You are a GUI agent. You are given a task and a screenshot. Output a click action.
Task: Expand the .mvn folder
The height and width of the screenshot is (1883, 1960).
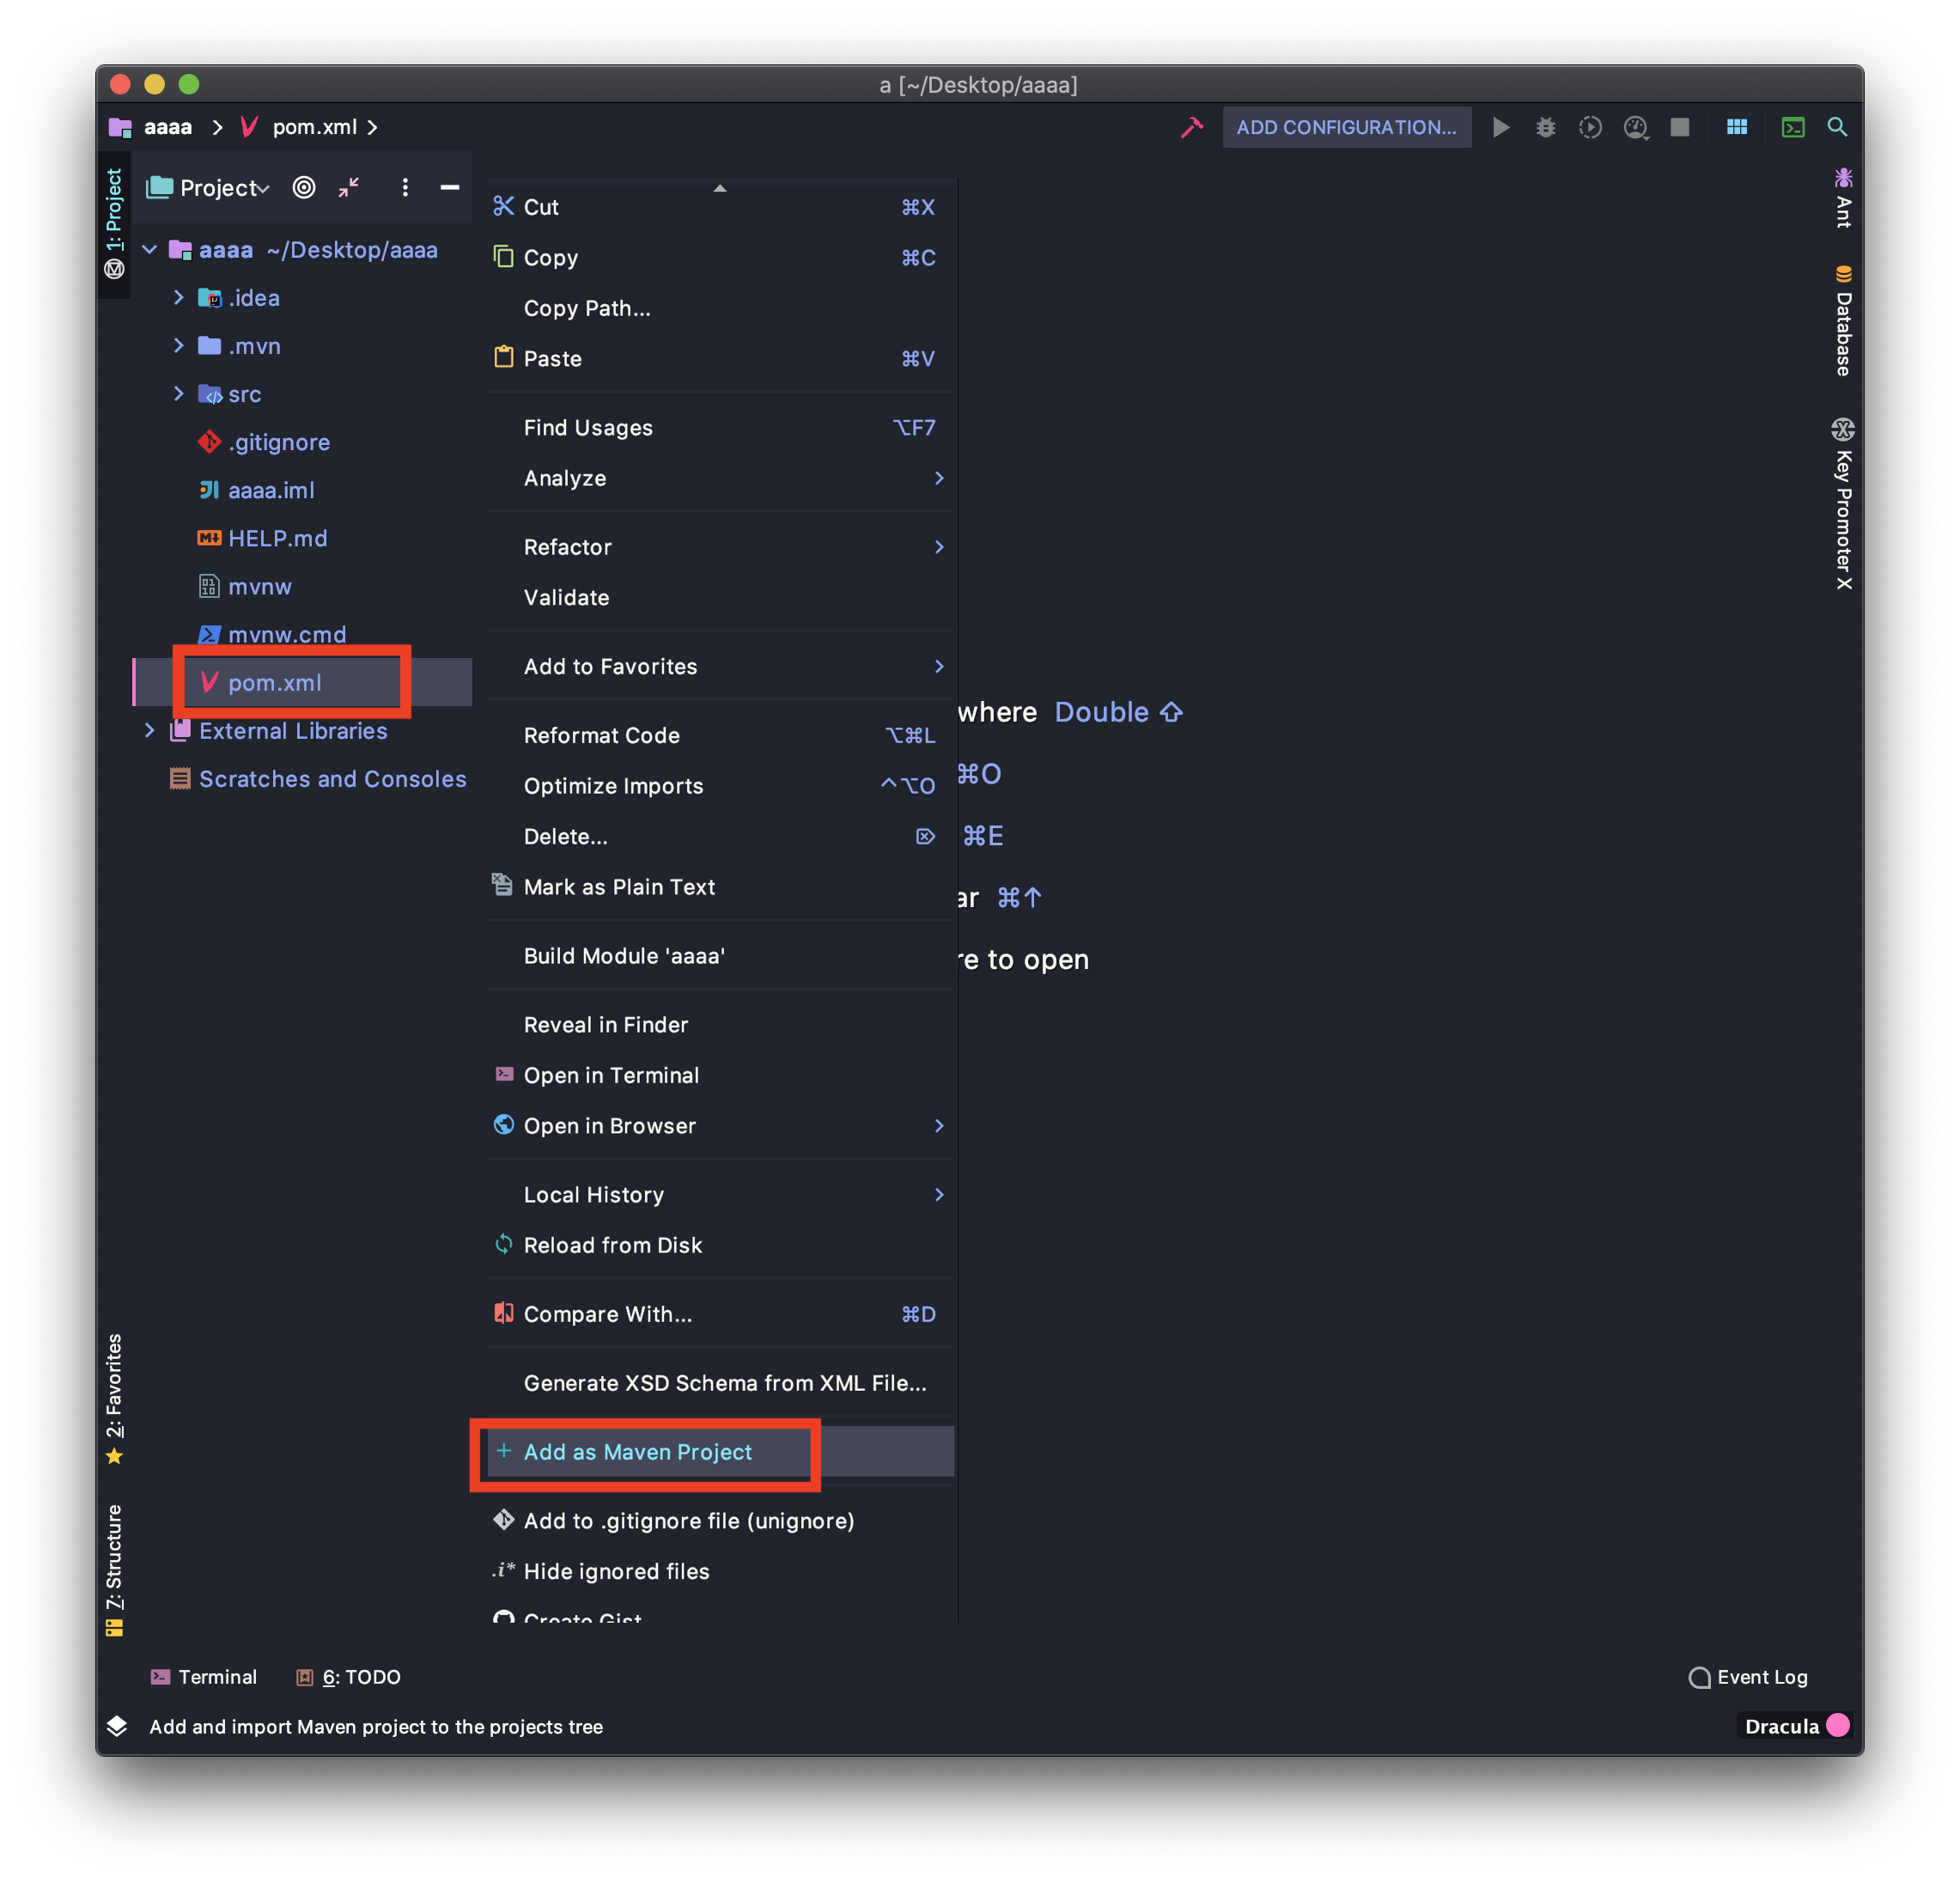click(178, 345)
